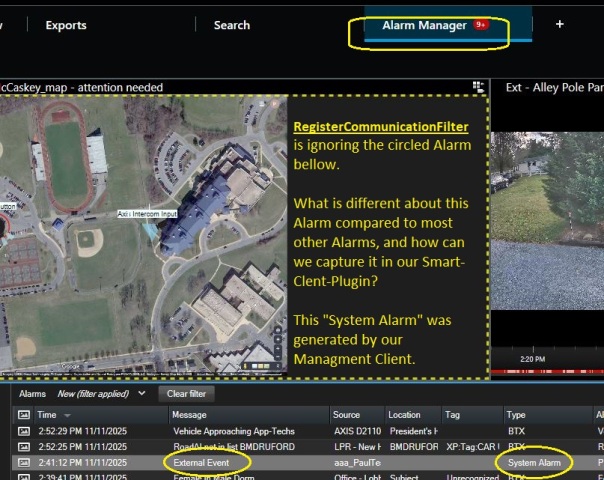
Task: Click the alarm list header camera icon
Action: [23, 414]
